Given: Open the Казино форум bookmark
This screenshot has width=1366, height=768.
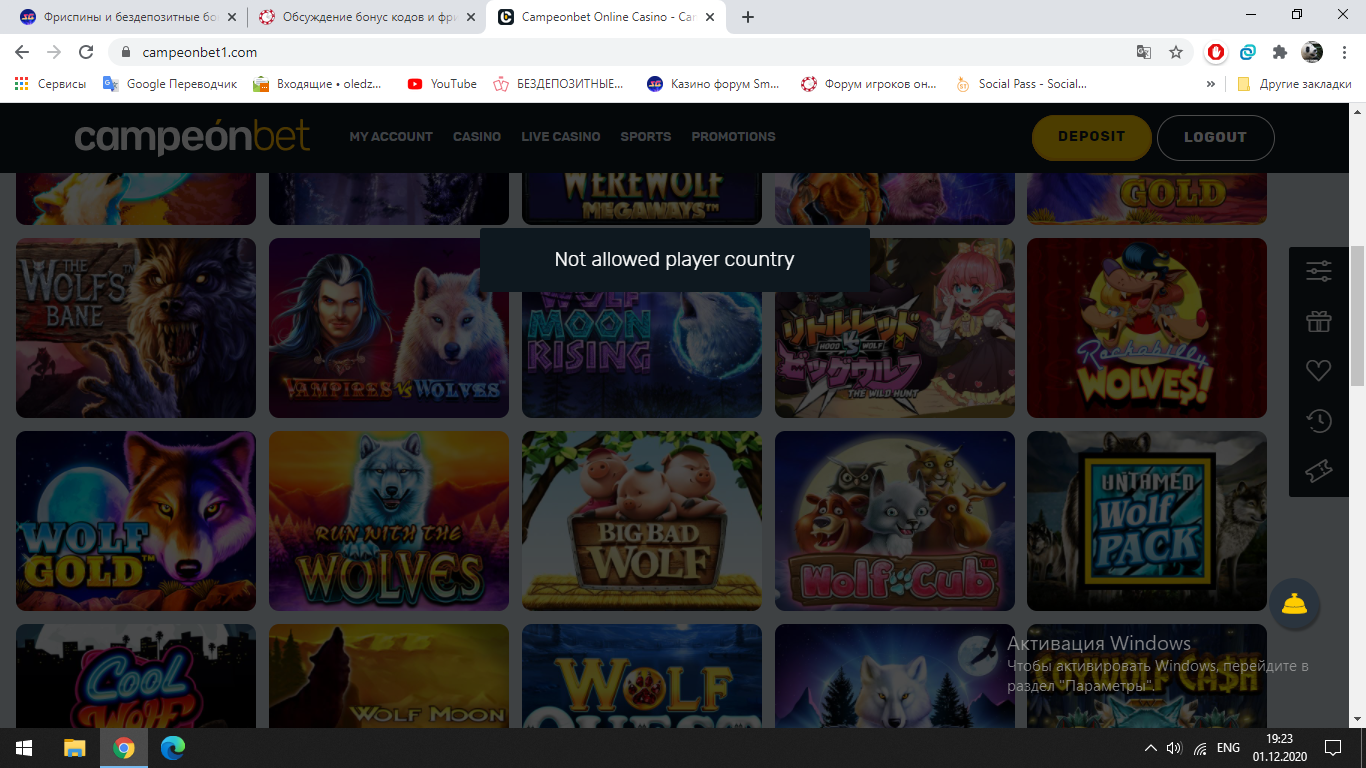Looking at the screenshot, I should point(714,84).
